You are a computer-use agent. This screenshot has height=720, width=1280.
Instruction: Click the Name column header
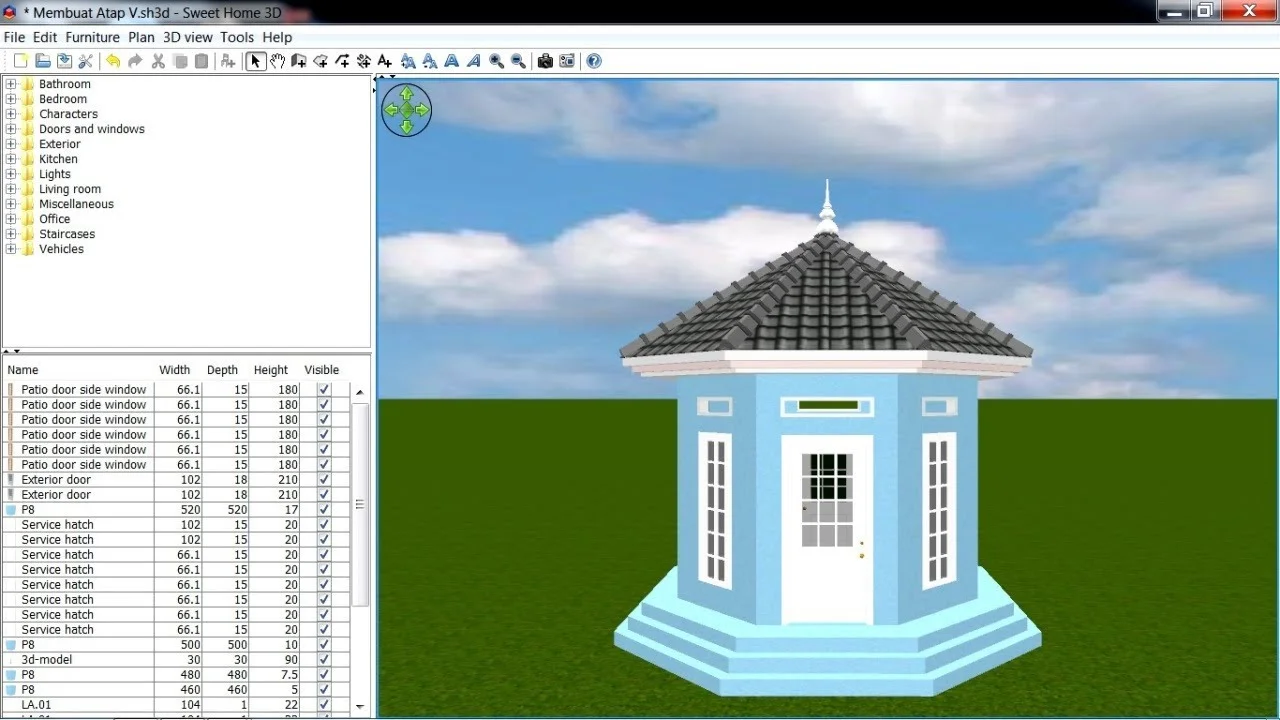point(23,370)
